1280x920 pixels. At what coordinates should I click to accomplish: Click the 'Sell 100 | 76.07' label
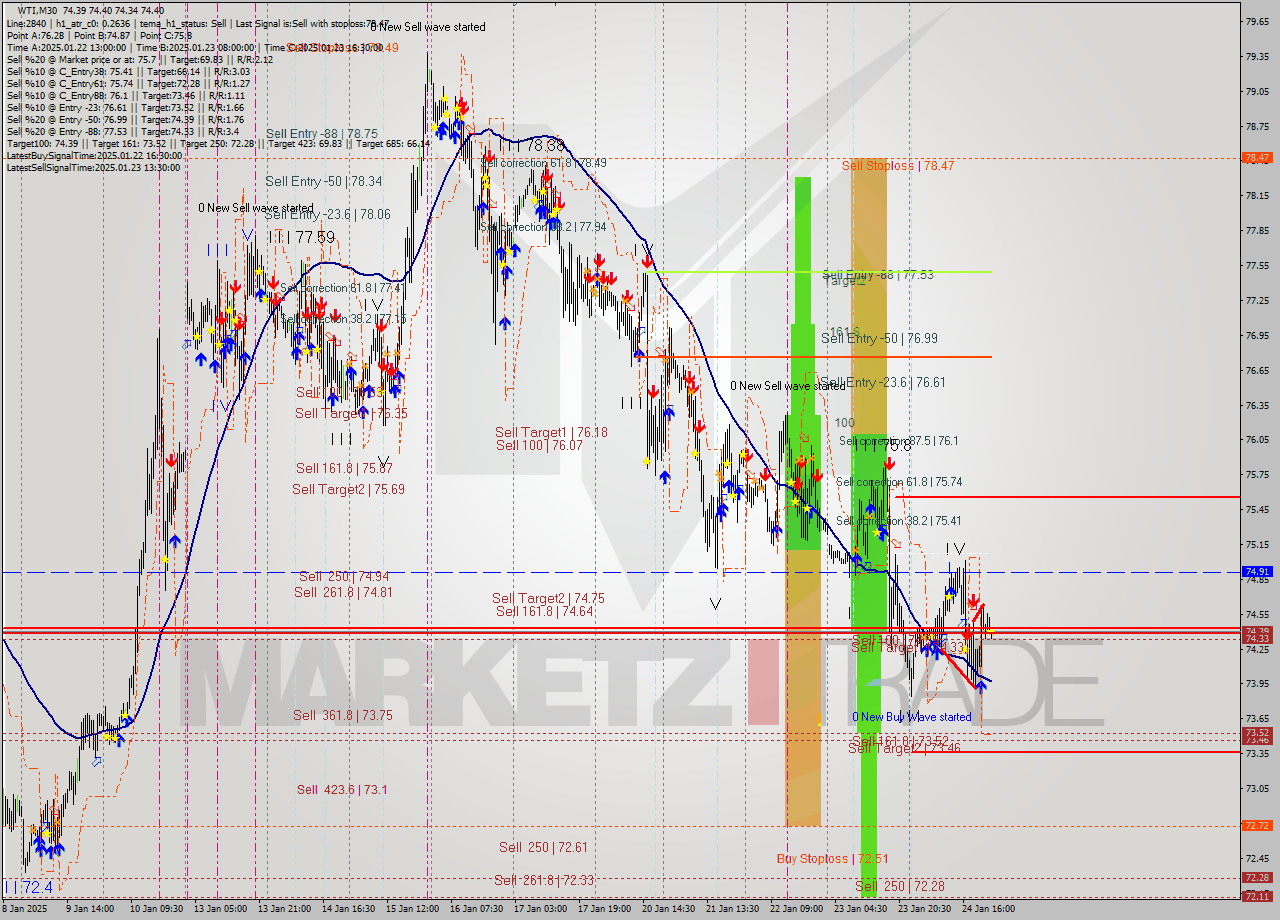(x=539, y=445)
